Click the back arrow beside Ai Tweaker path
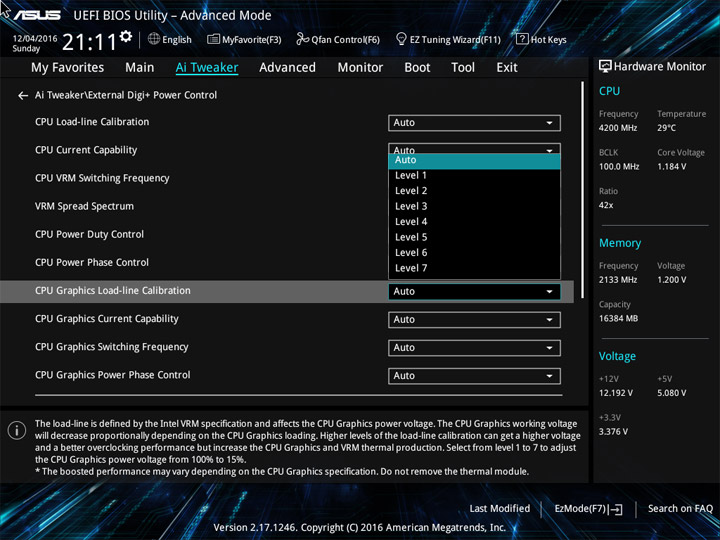This screenshot has height=540, width=720. click(x=22, y=96)
